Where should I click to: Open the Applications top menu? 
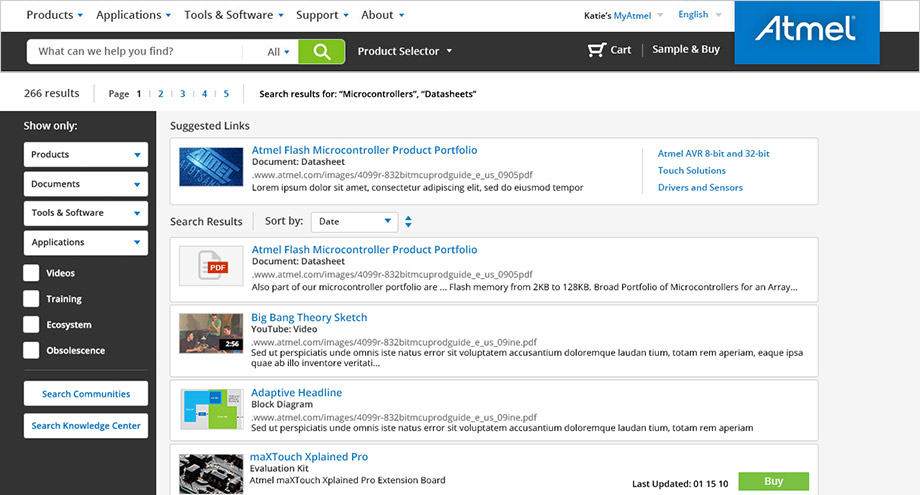[133, 15]
